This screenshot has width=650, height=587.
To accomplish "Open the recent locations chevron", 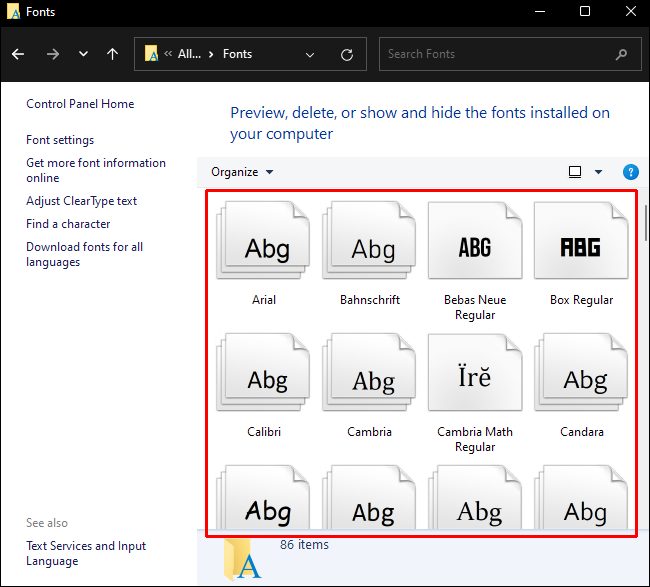I will (x=83, y=54).
